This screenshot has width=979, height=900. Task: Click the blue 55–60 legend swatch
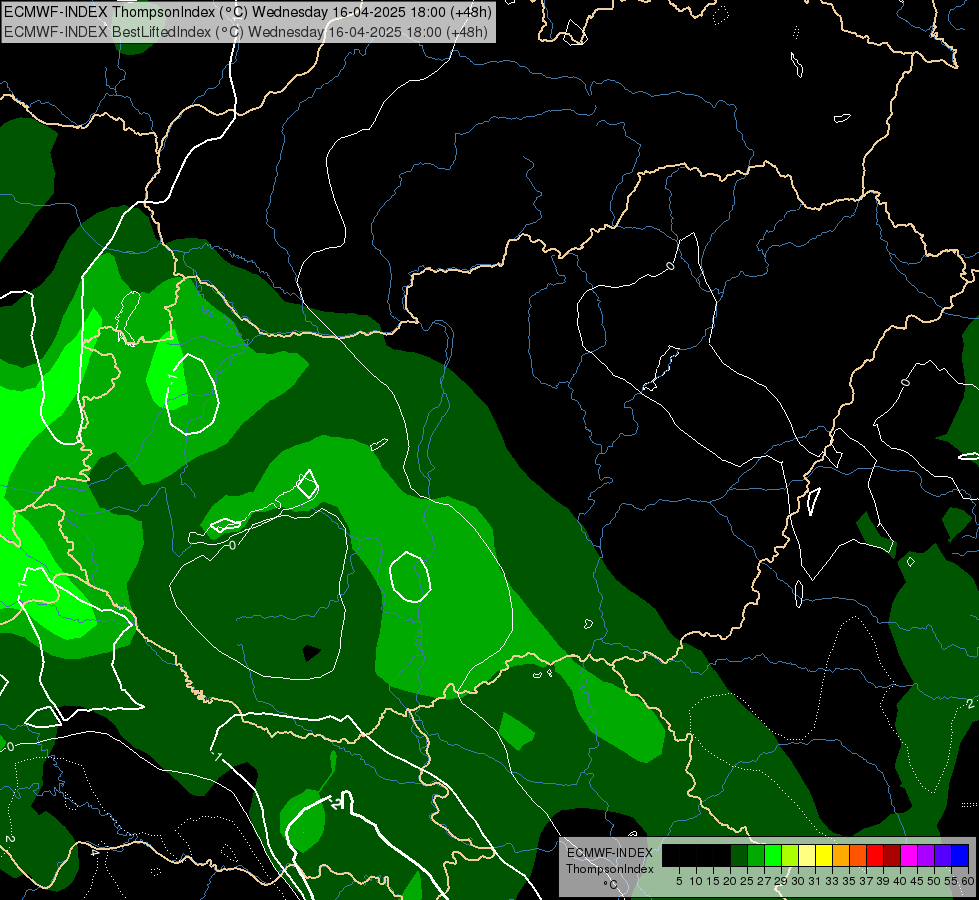pos(960,855)
